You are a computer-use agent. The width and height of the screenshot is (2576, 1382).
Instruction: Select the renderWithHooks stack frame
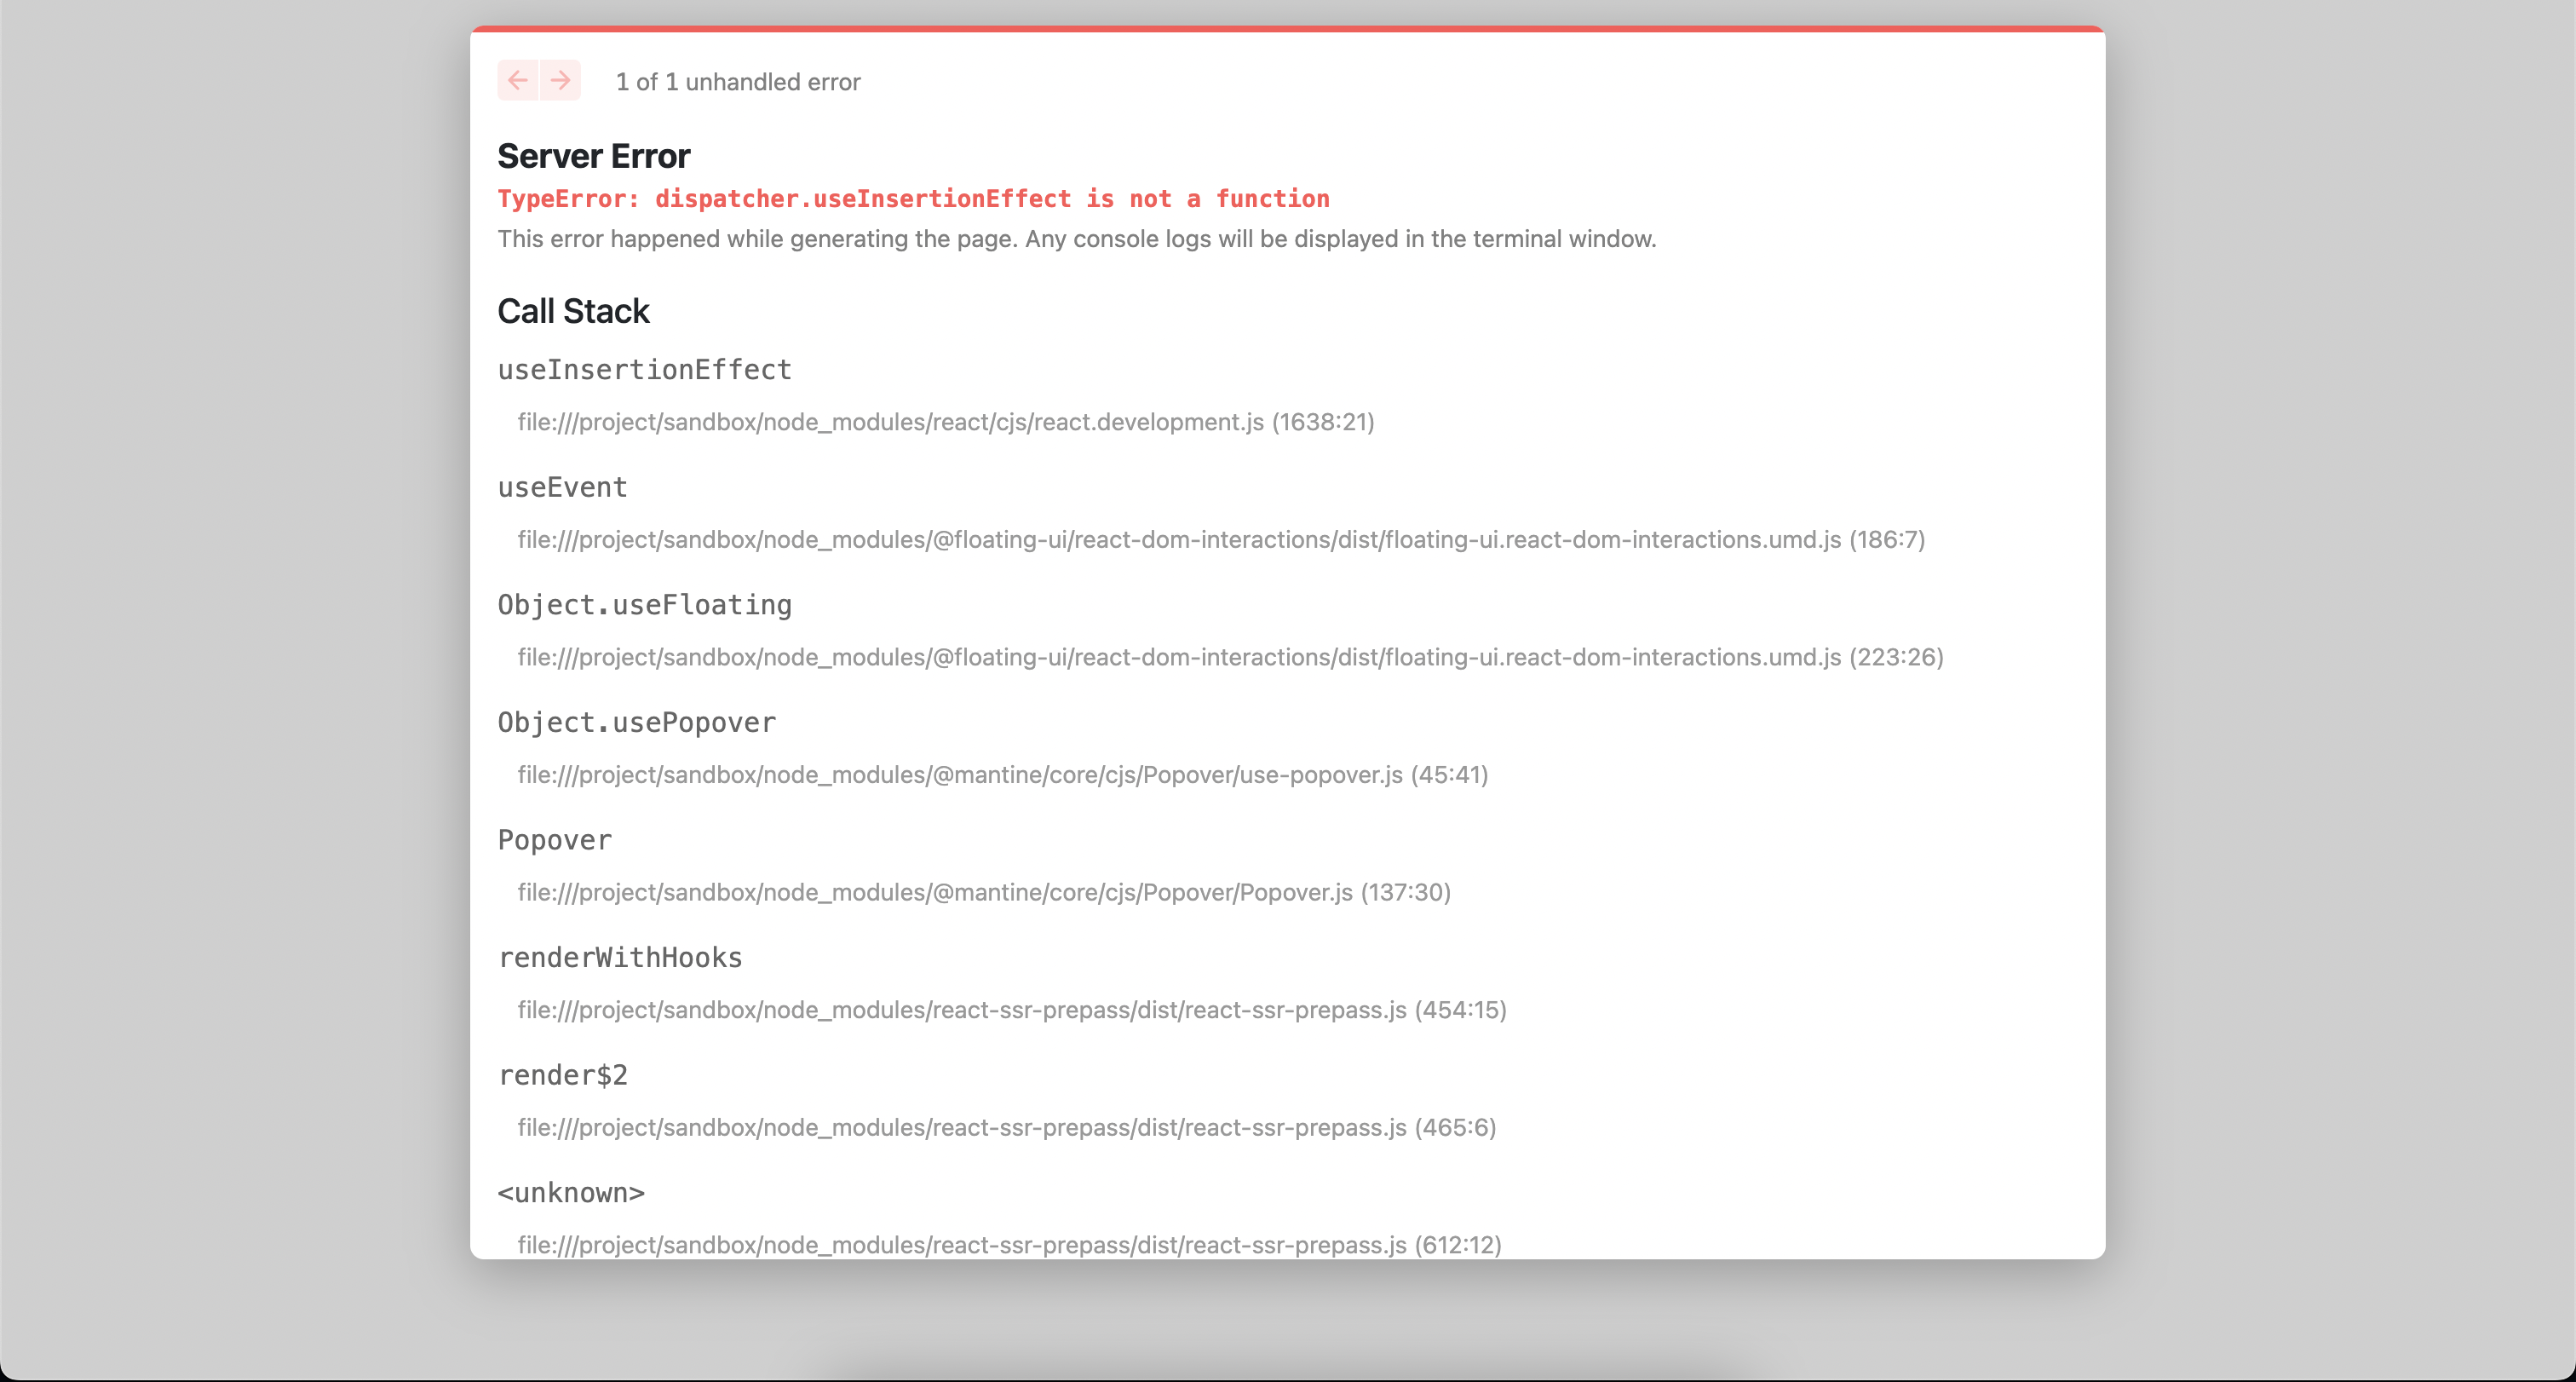pos(620,957)
